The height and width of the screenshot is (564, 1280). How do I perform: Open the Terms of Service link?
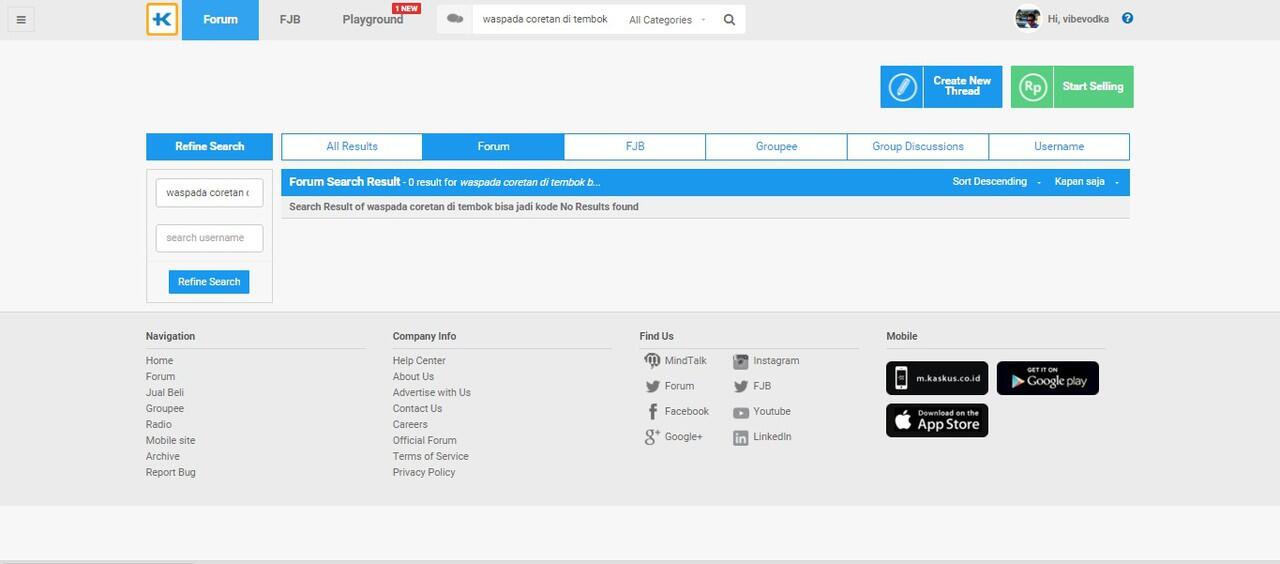click(431, 457)
